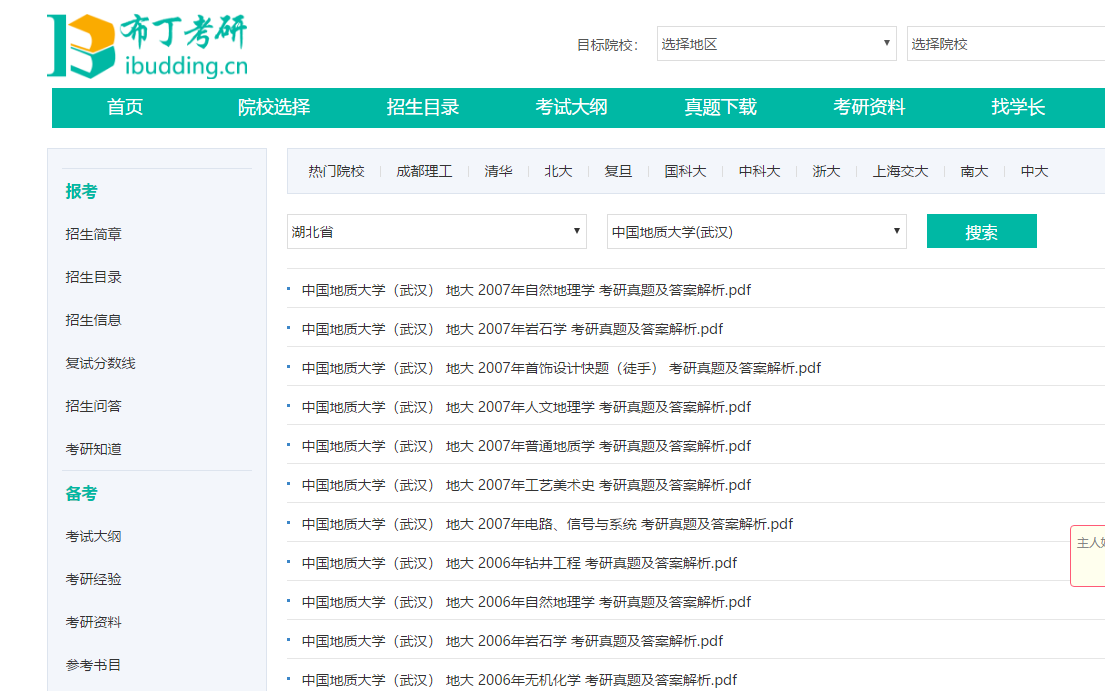Select the 上海交大 quick link
Screen dimensions: 1105x691
tap(901, 171)
